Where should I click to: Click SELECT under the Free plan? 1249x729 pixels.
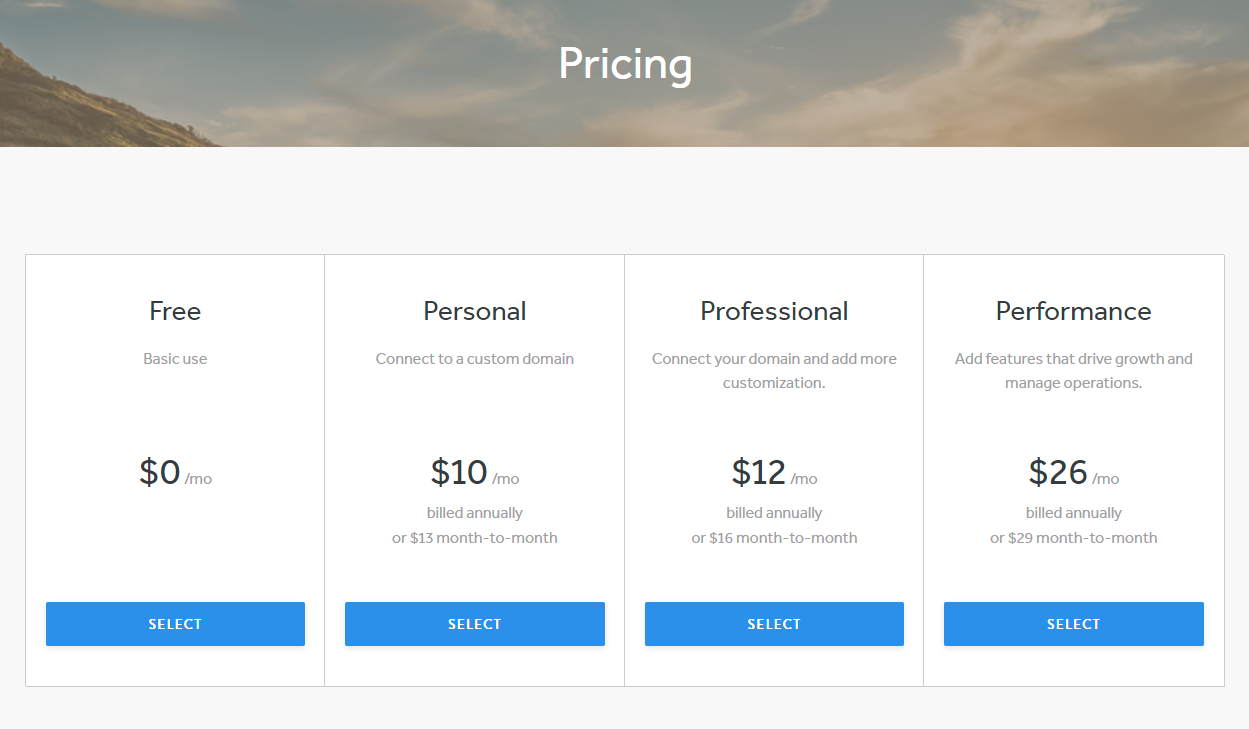[175, 624]
